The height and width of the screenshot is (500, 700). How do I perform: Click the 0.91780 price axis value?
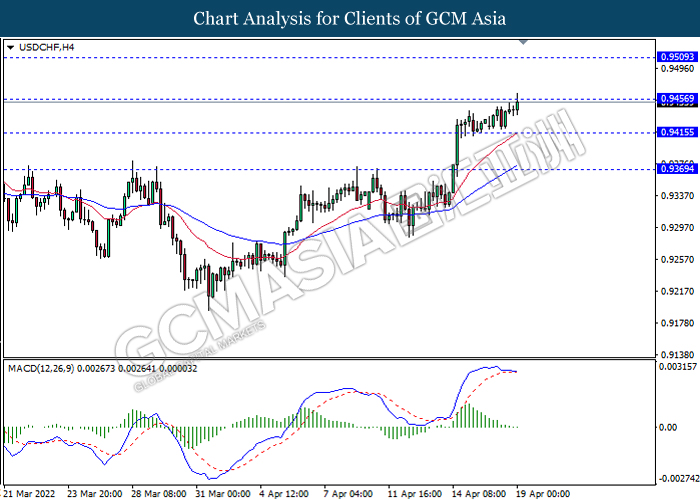(678, 323)
